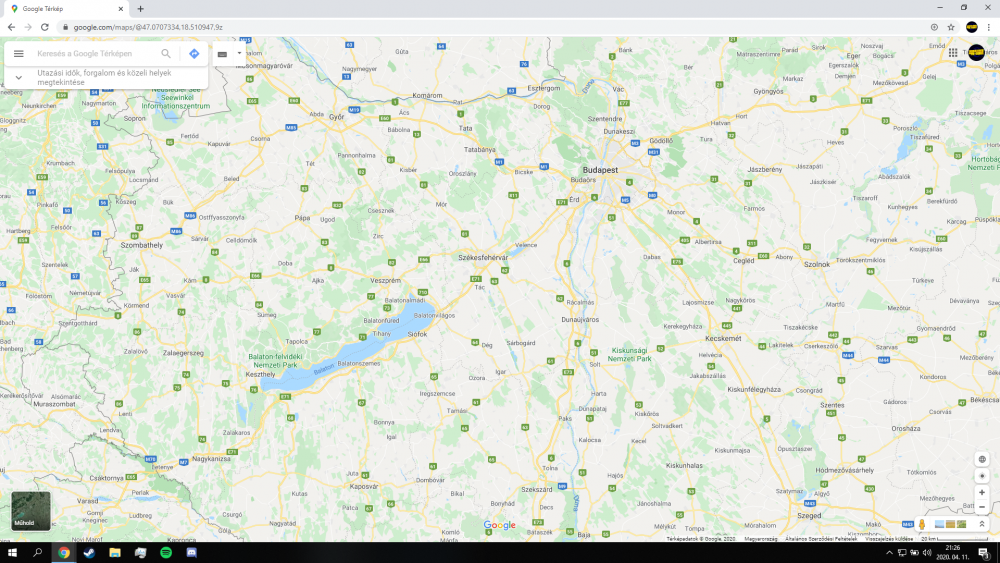The image size is (1000, 563).
Task: Zoom out on the map
Action: click(x=982, y=507)
